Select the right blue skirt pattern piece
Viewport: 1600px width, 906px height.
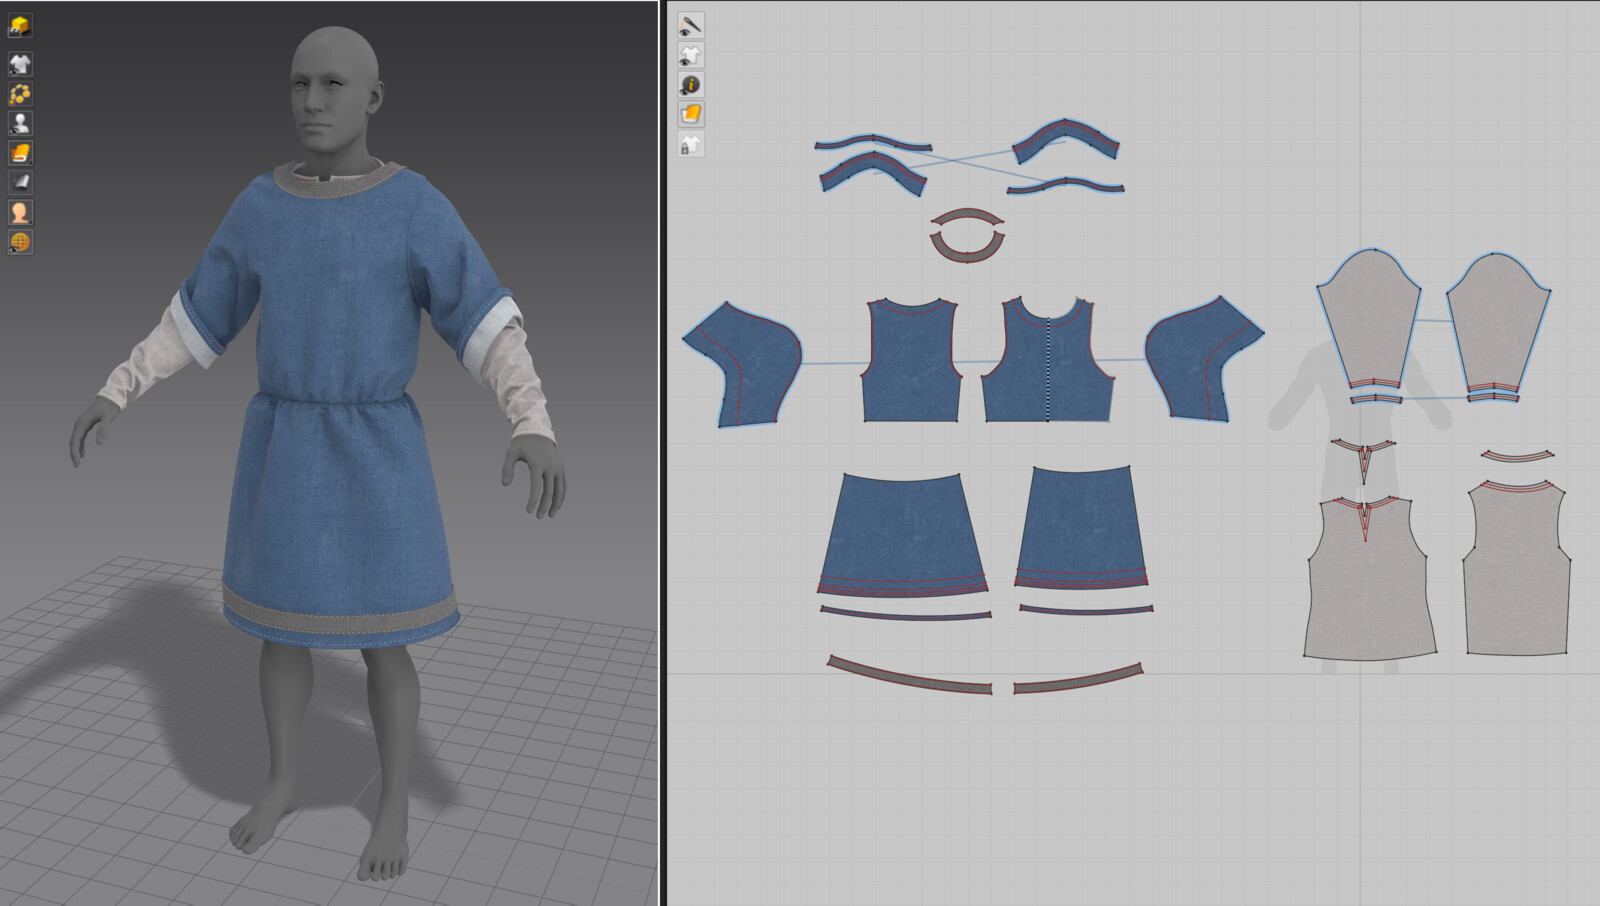(1081, 527)
